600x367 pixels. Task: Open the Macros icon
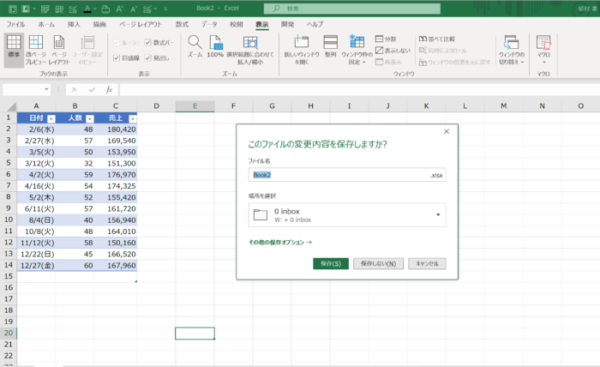543,42
